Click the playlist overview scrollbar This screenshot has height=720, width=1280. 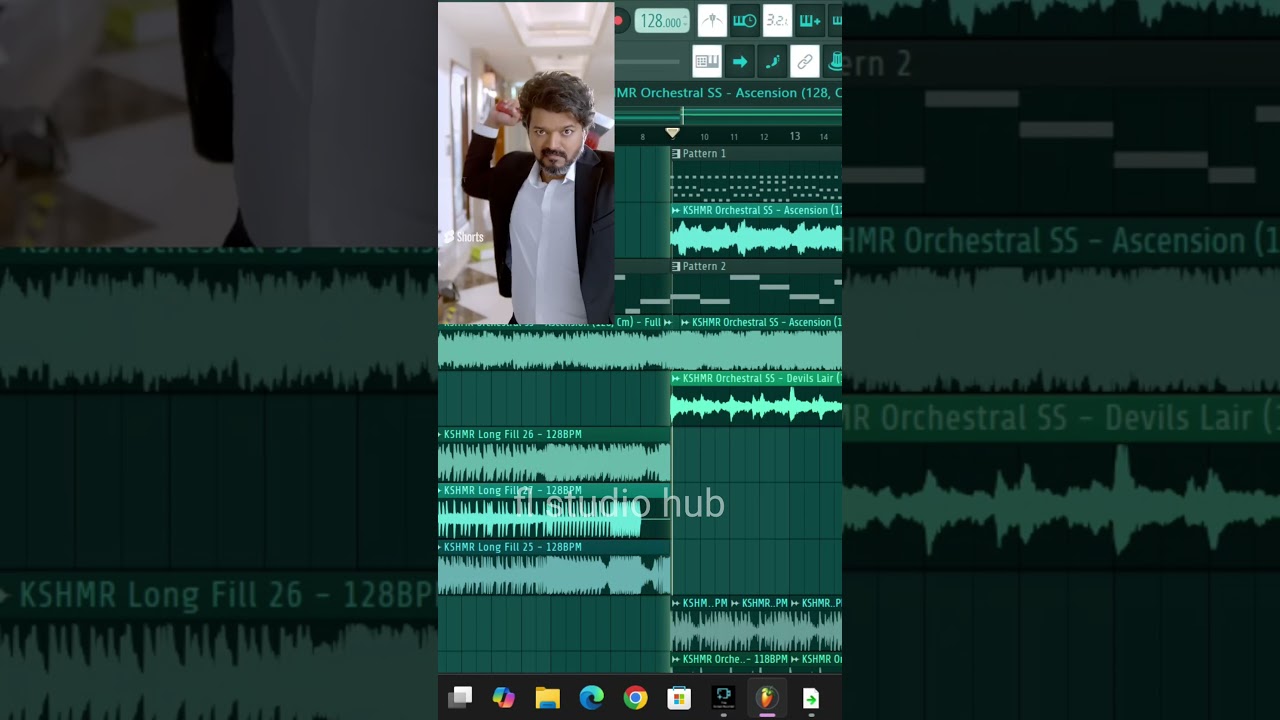pyautogui.click(x=728, y=116)
